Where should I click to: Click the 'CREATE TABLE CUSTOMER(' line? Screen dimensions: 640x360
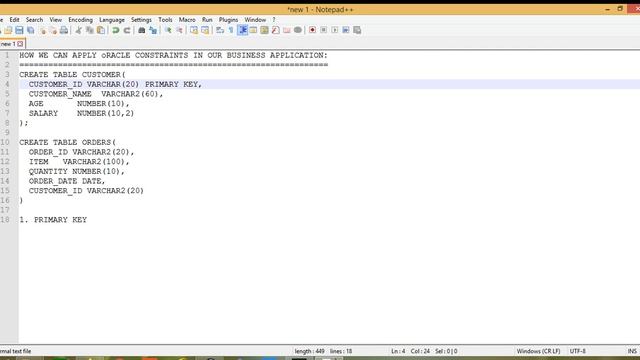click(73, 75)
